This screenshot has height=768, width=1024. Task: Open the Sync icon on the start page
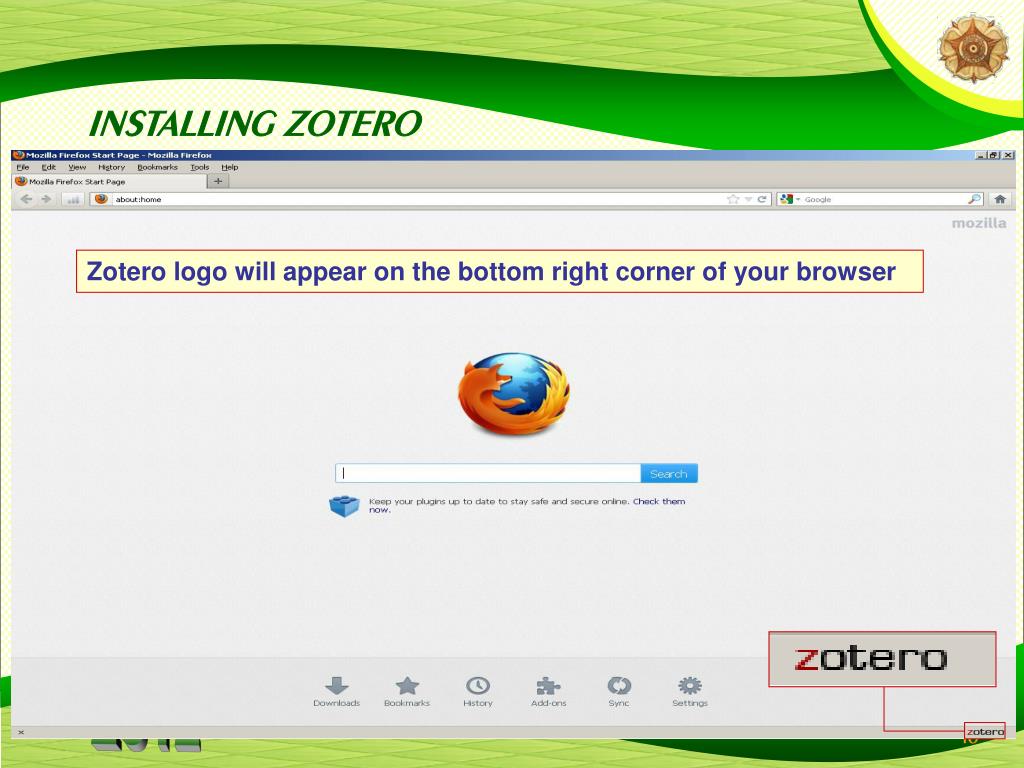[619, 692]
